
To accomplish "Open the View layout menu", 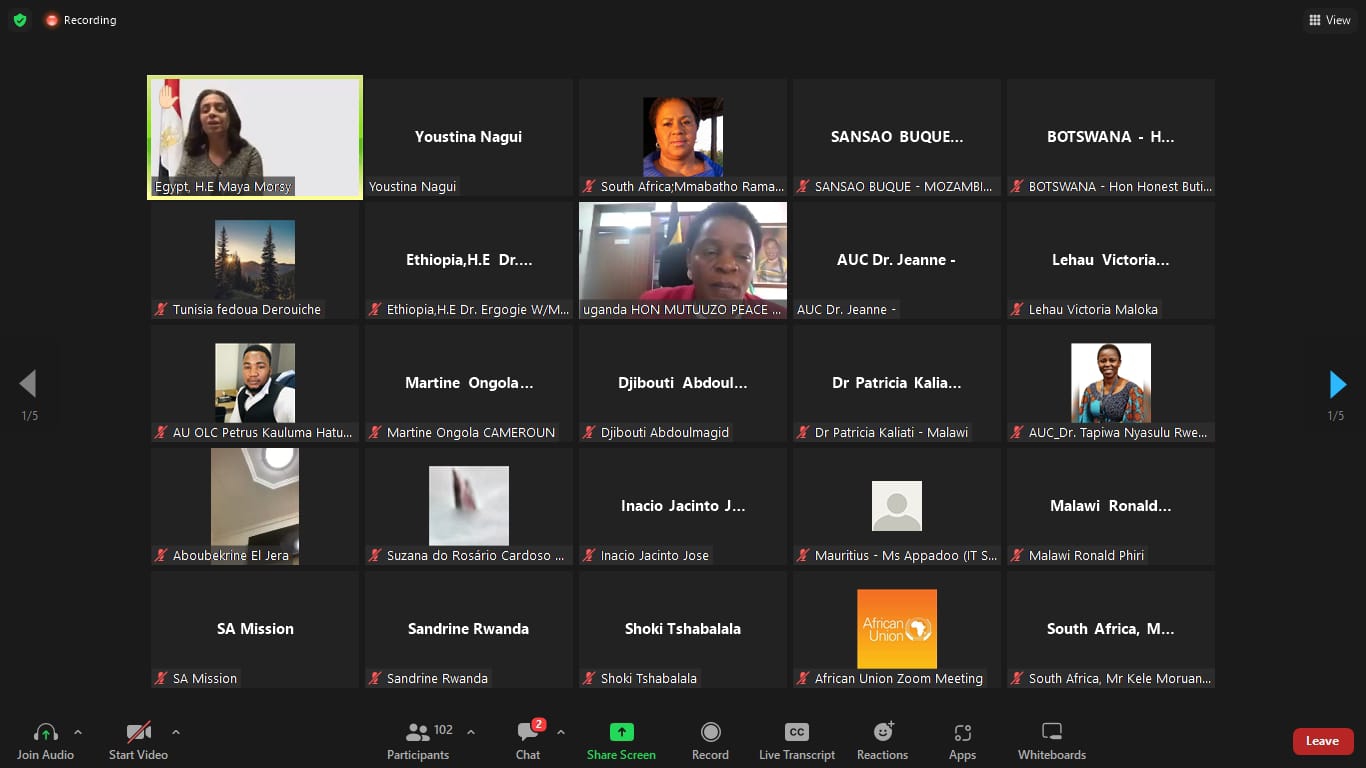I will pos(1329,20).
